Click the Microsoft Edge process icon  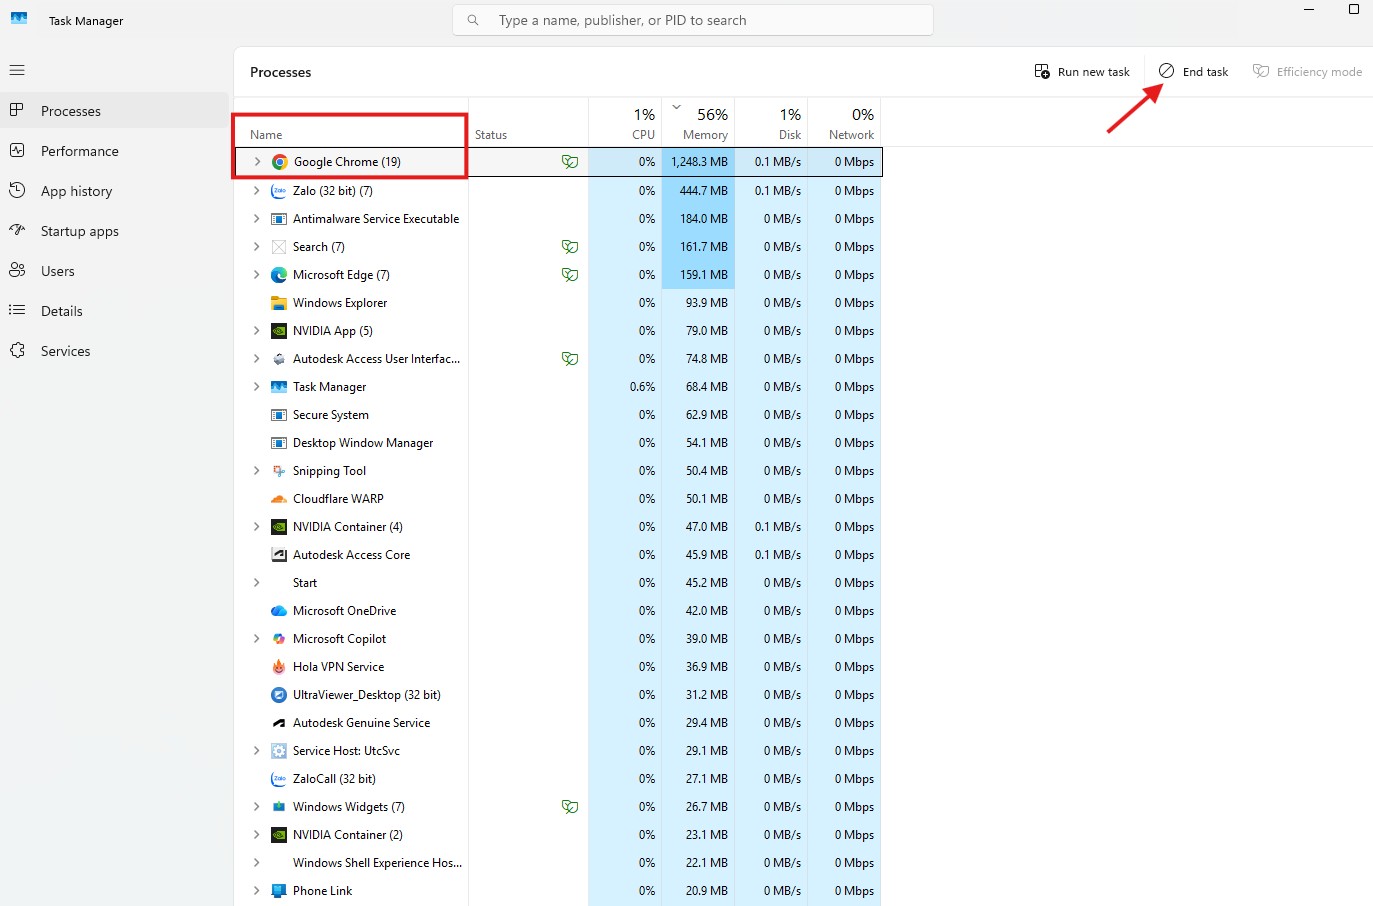(x=279, y=275)
